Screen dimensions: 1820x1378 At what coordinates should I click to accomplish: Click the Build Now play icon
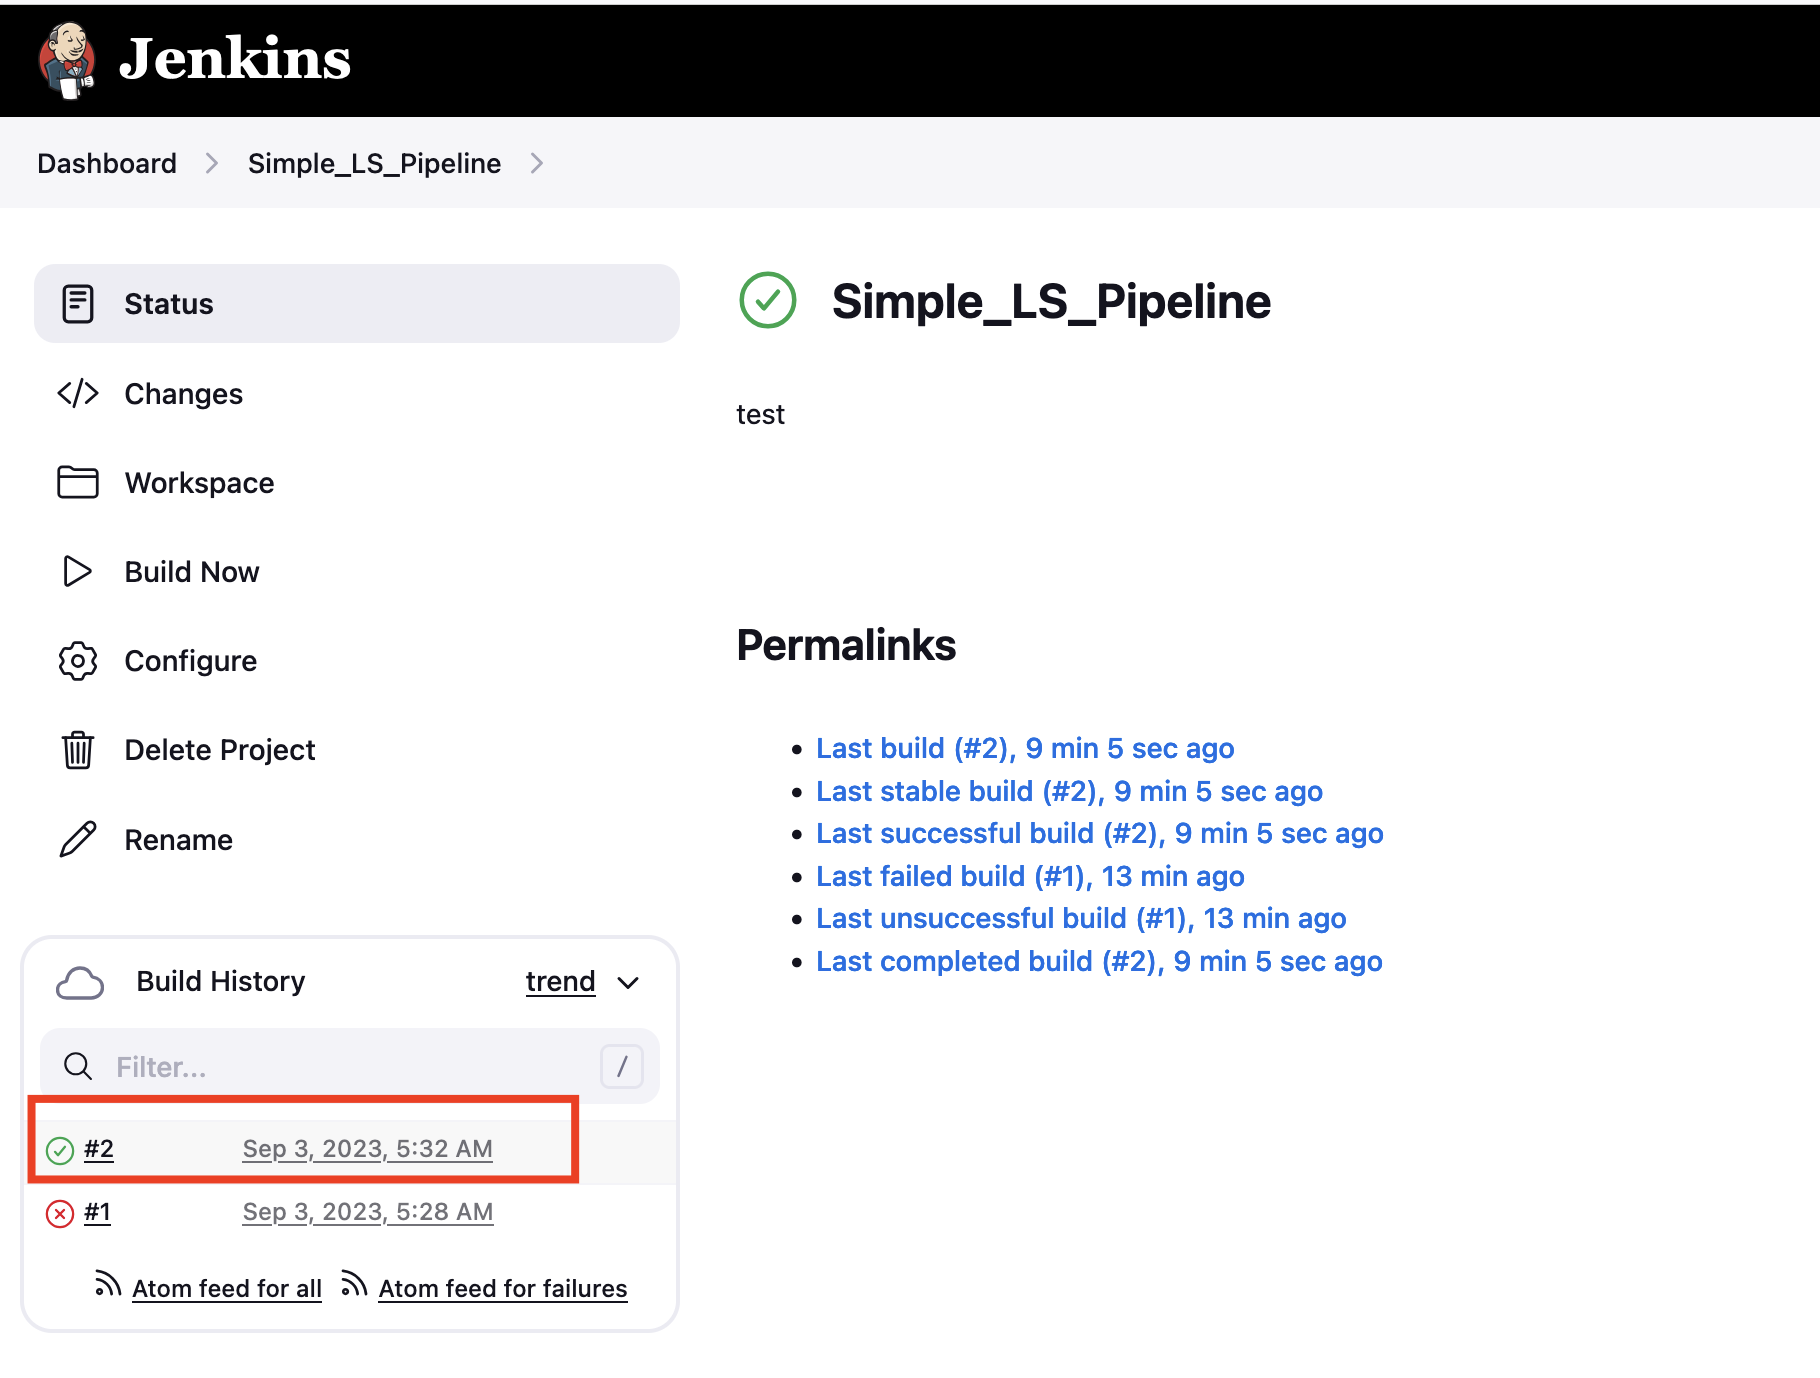coord(78,572)
